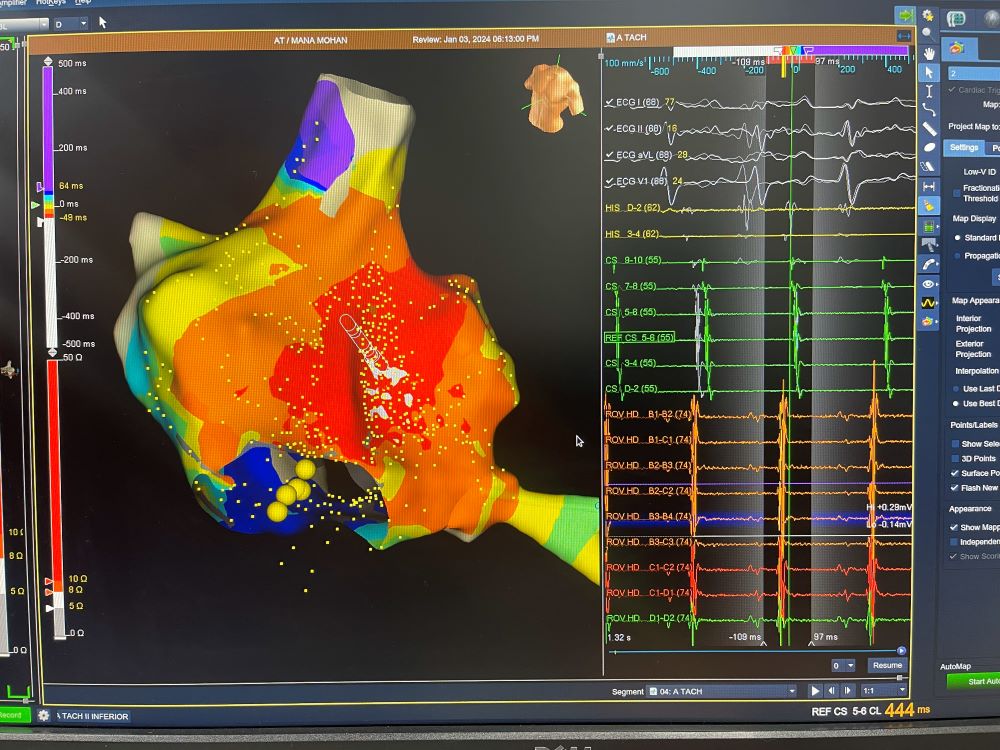Open the D dropdown in top toolbar

coord(70,24)
